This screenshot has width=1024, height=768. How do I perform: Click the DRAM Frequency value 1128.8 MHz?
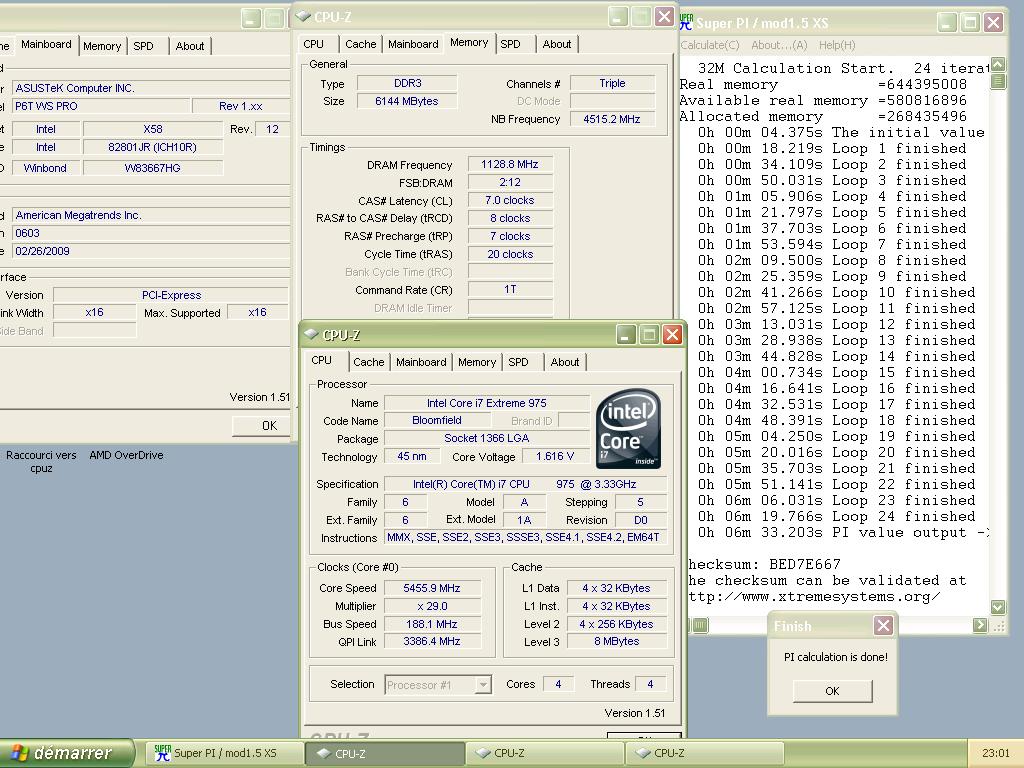510,165
